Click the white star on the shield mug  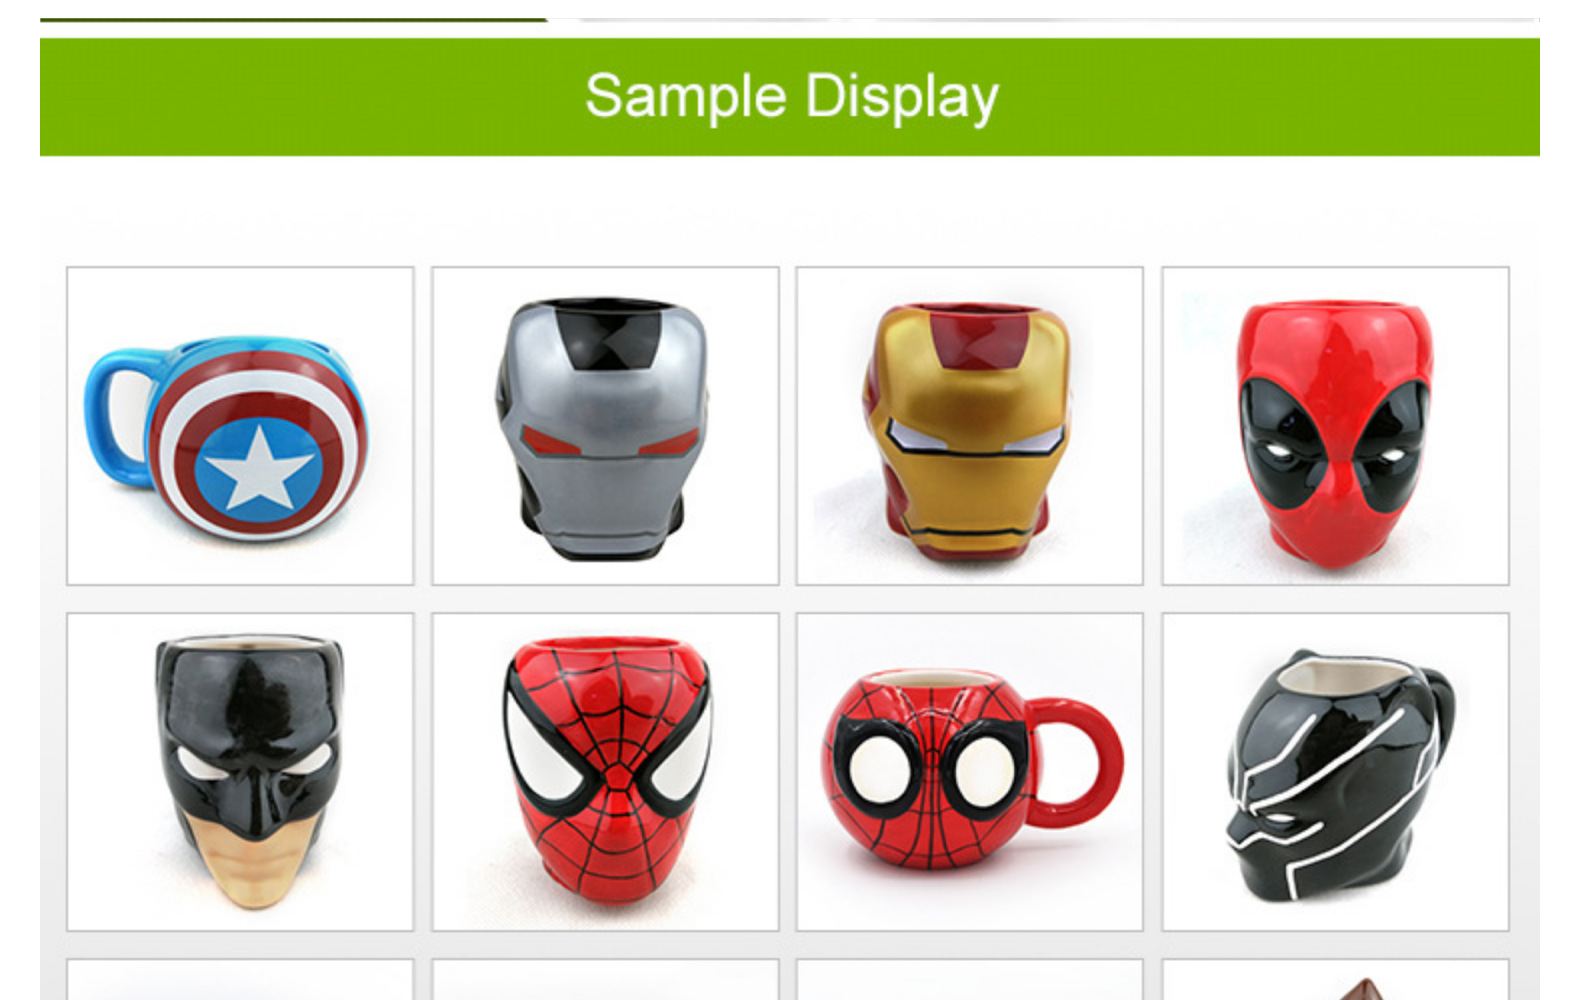pos(258,467)
